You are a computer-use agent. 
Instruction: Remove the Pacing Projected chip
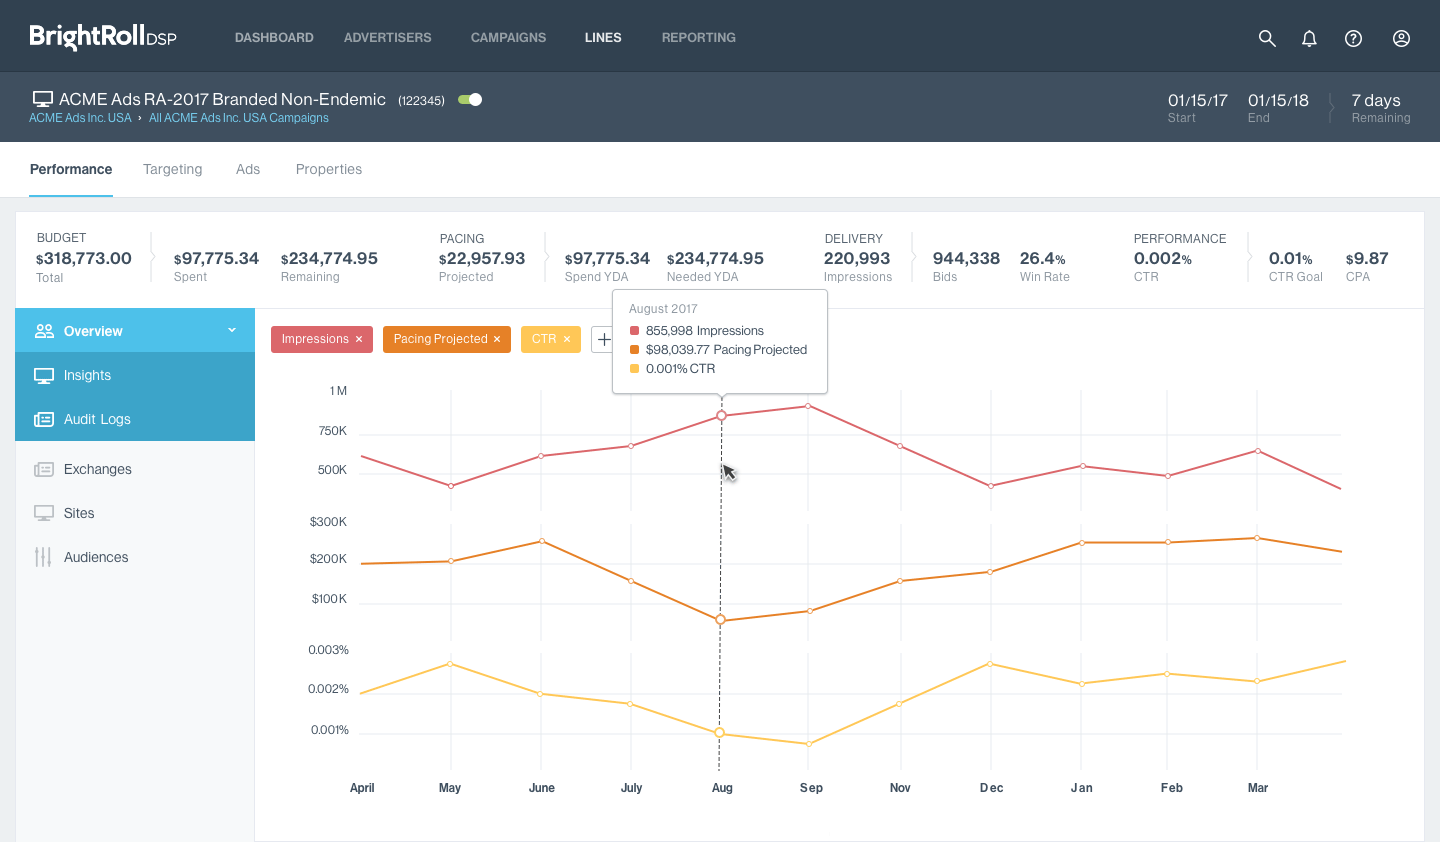tap(497, 340)
